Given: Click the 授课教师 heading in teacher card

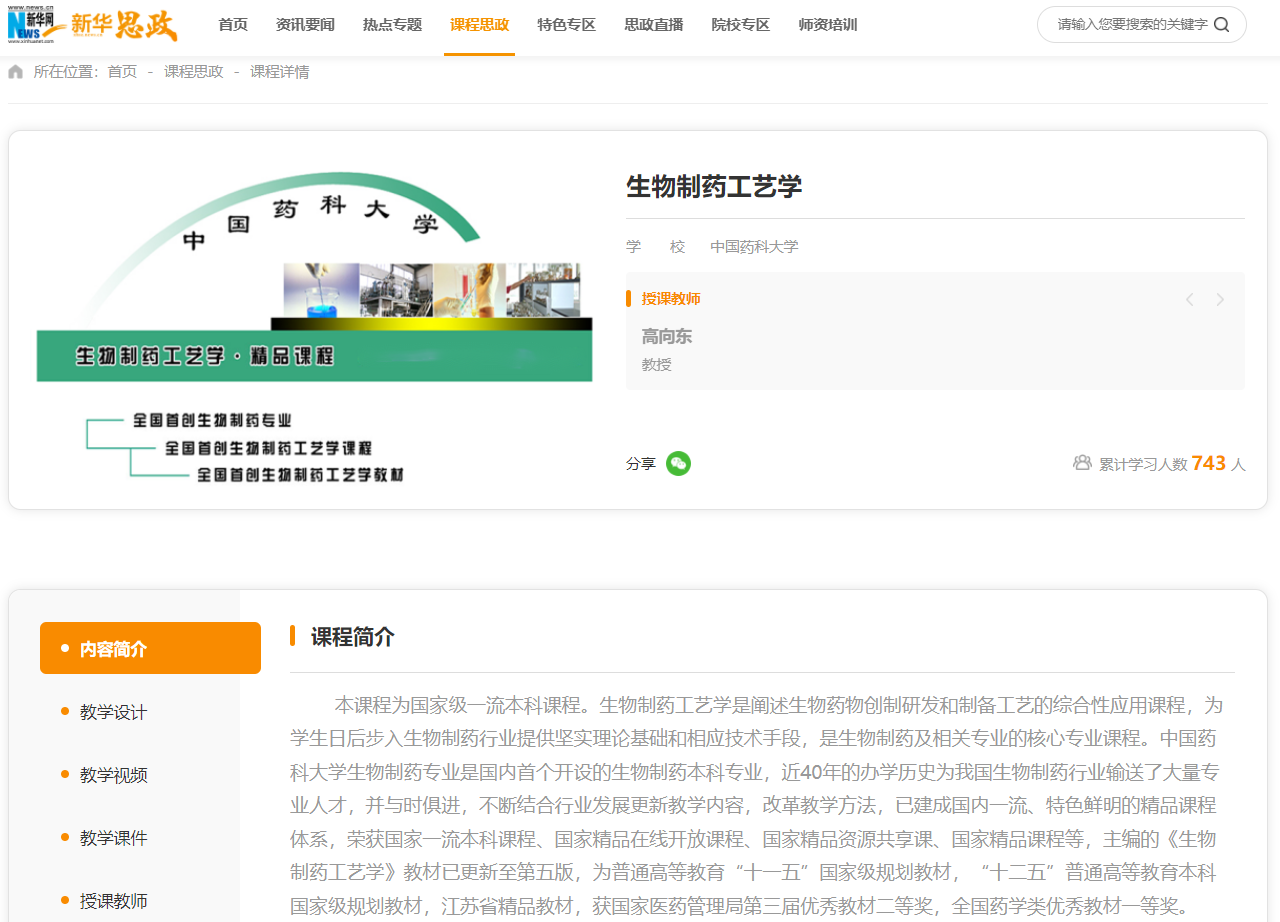Looking at the screenshot, I should [671, 299].
